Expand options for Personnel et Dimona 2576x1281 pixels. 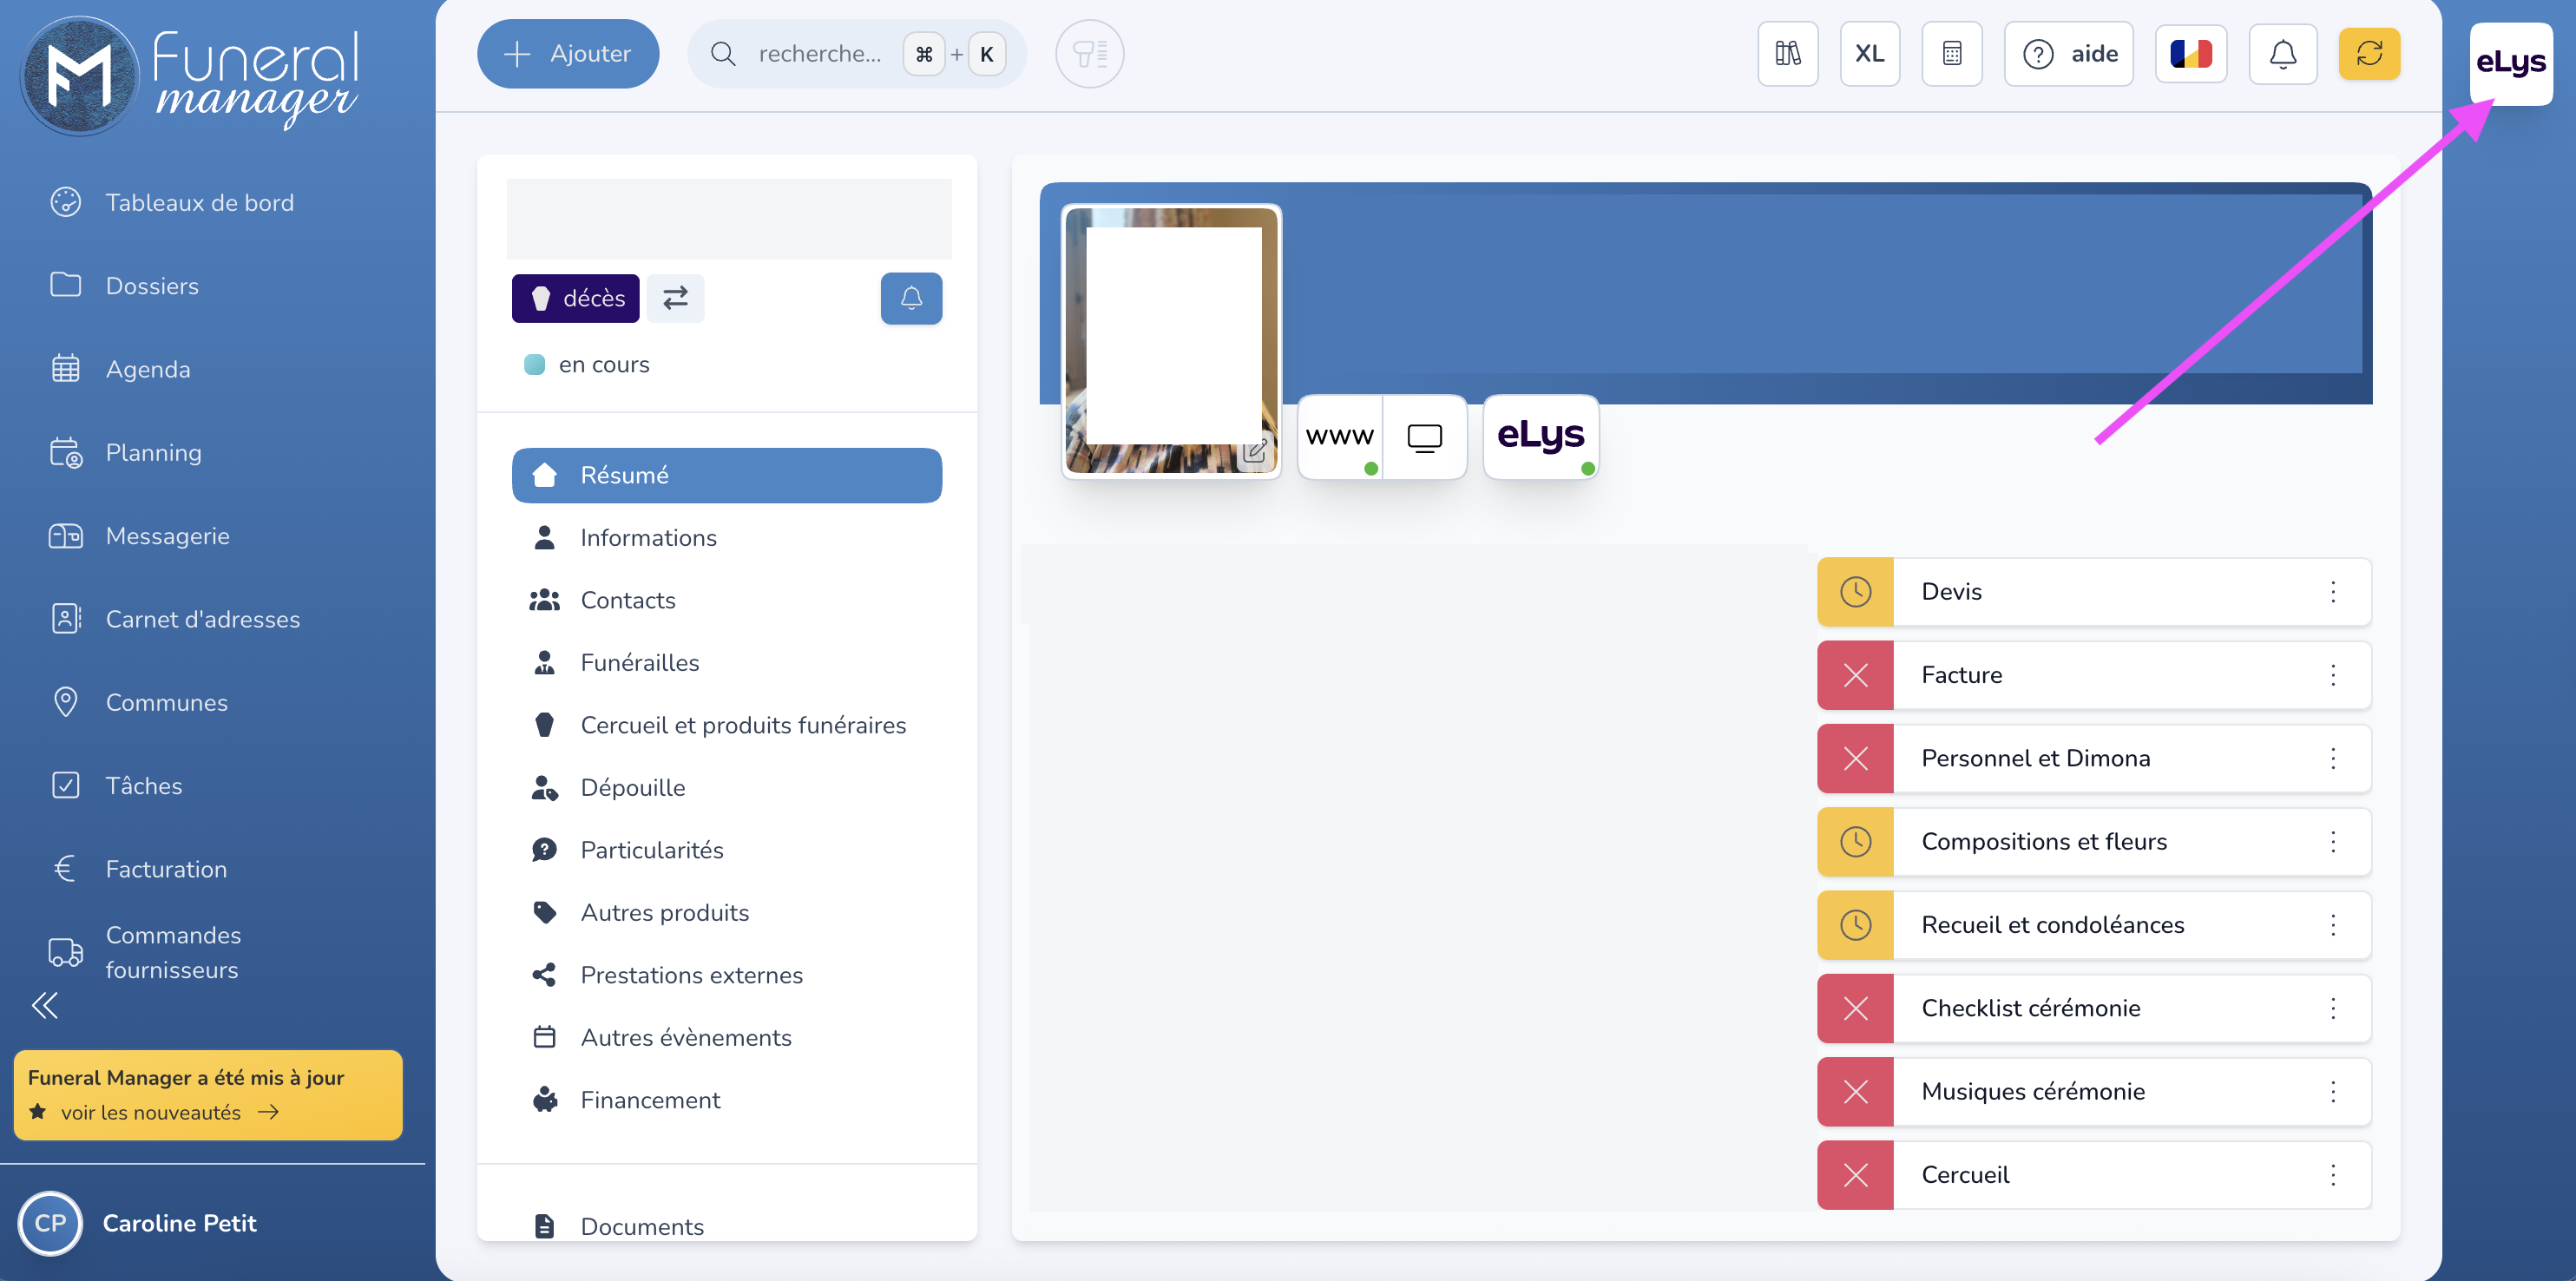click(2332, 759)
